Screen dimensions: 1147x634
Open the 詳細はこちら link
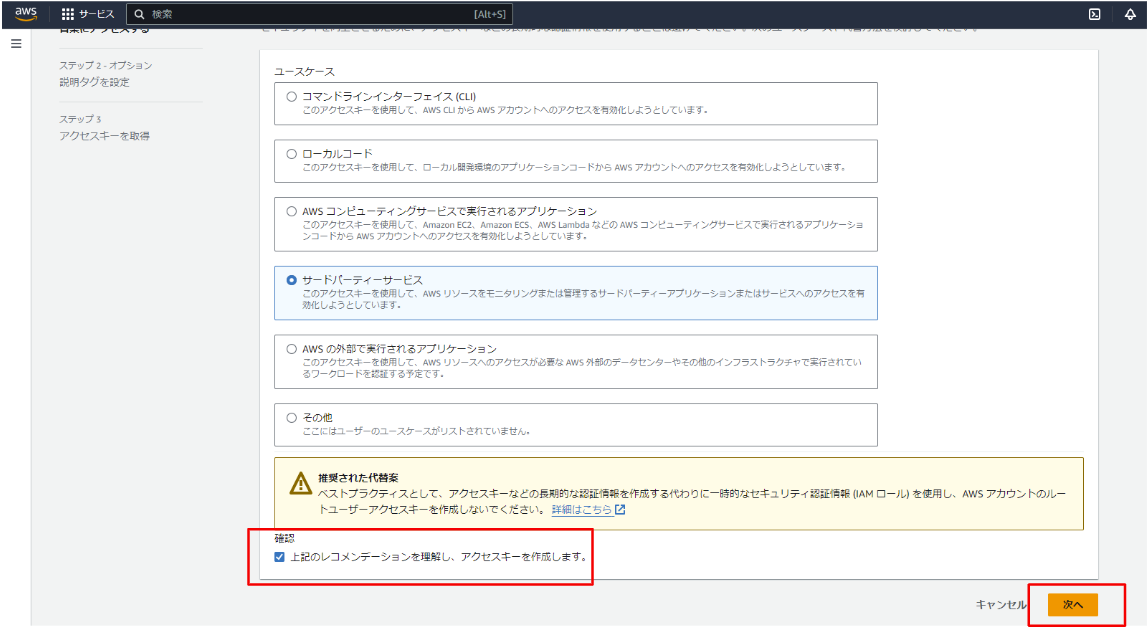coord(582,509)
